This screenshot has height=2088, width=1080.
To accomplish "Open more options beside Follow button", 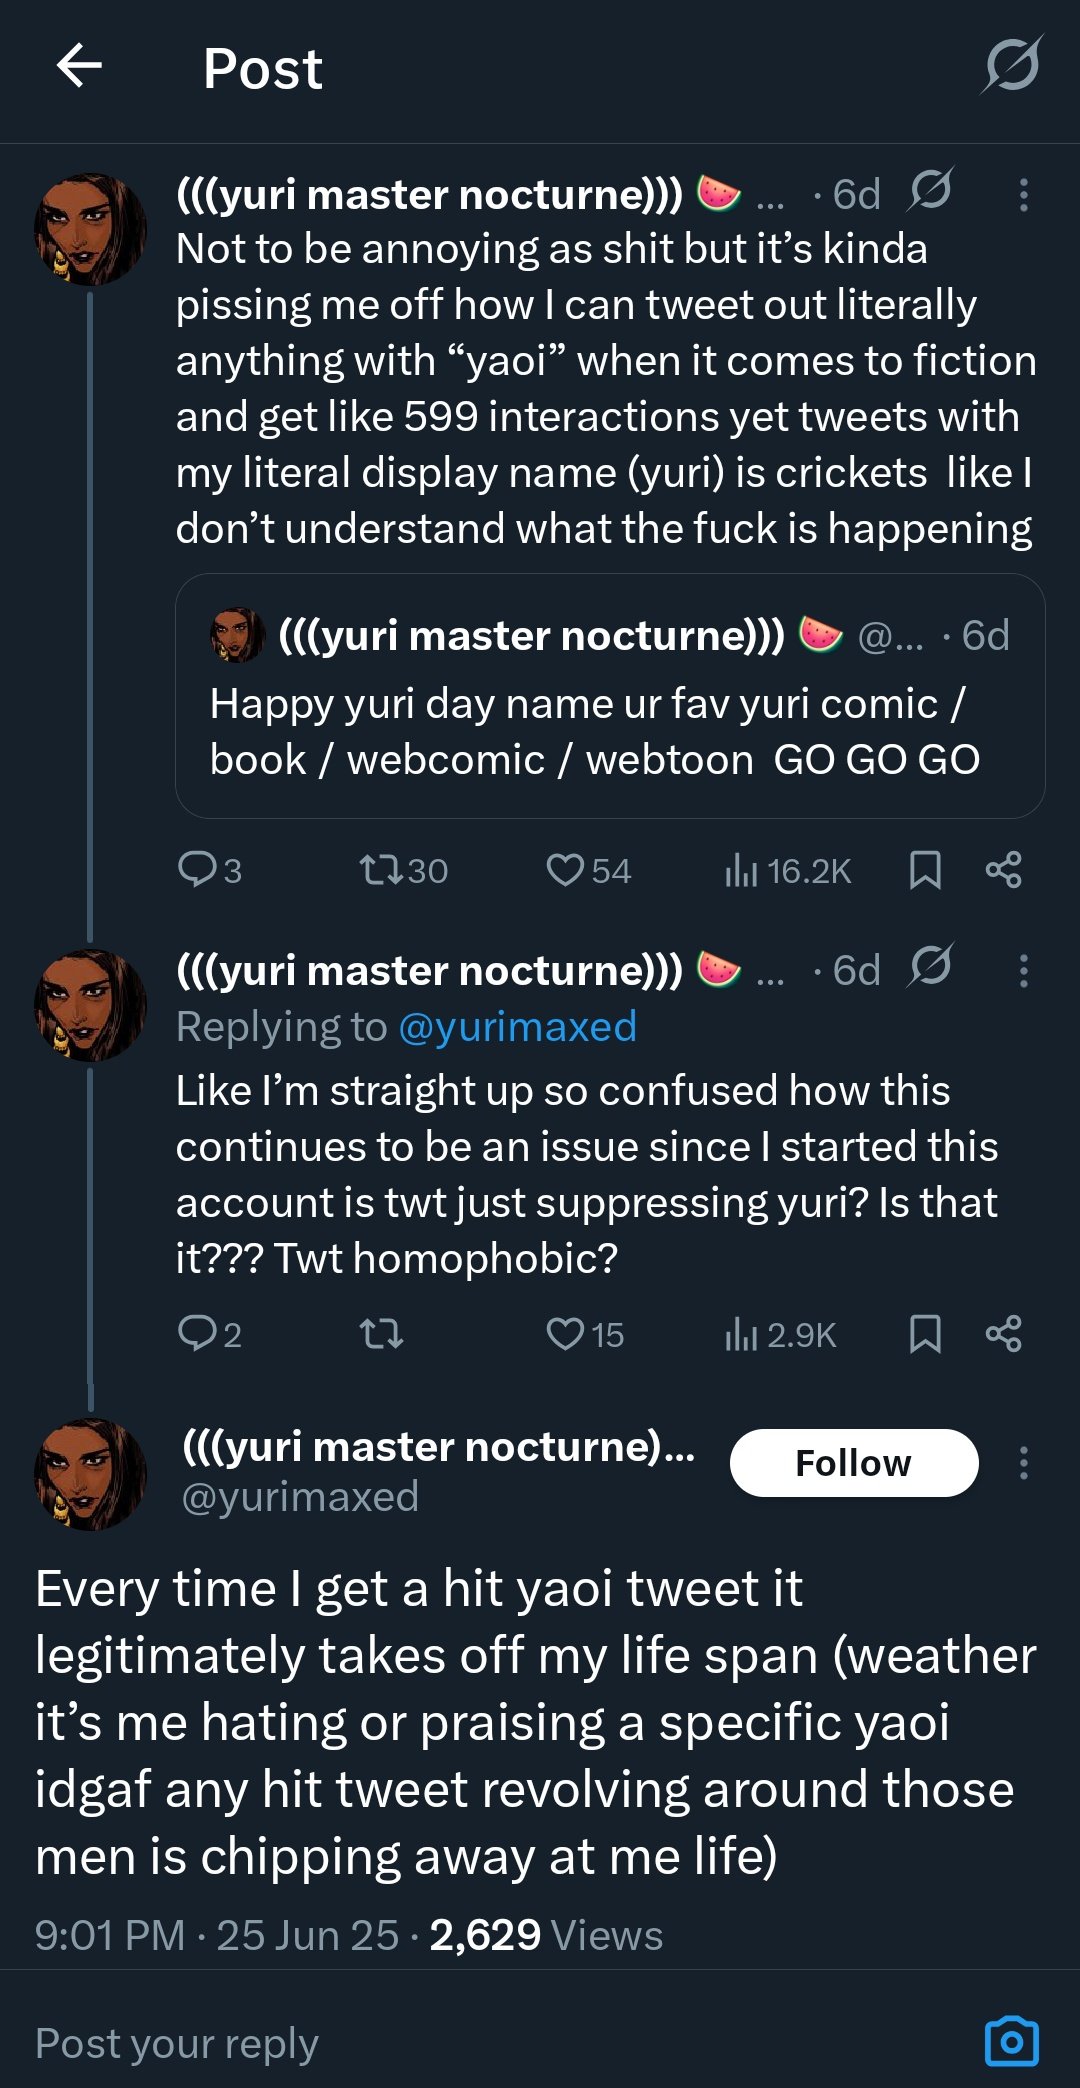I will click(1023, 1463).
